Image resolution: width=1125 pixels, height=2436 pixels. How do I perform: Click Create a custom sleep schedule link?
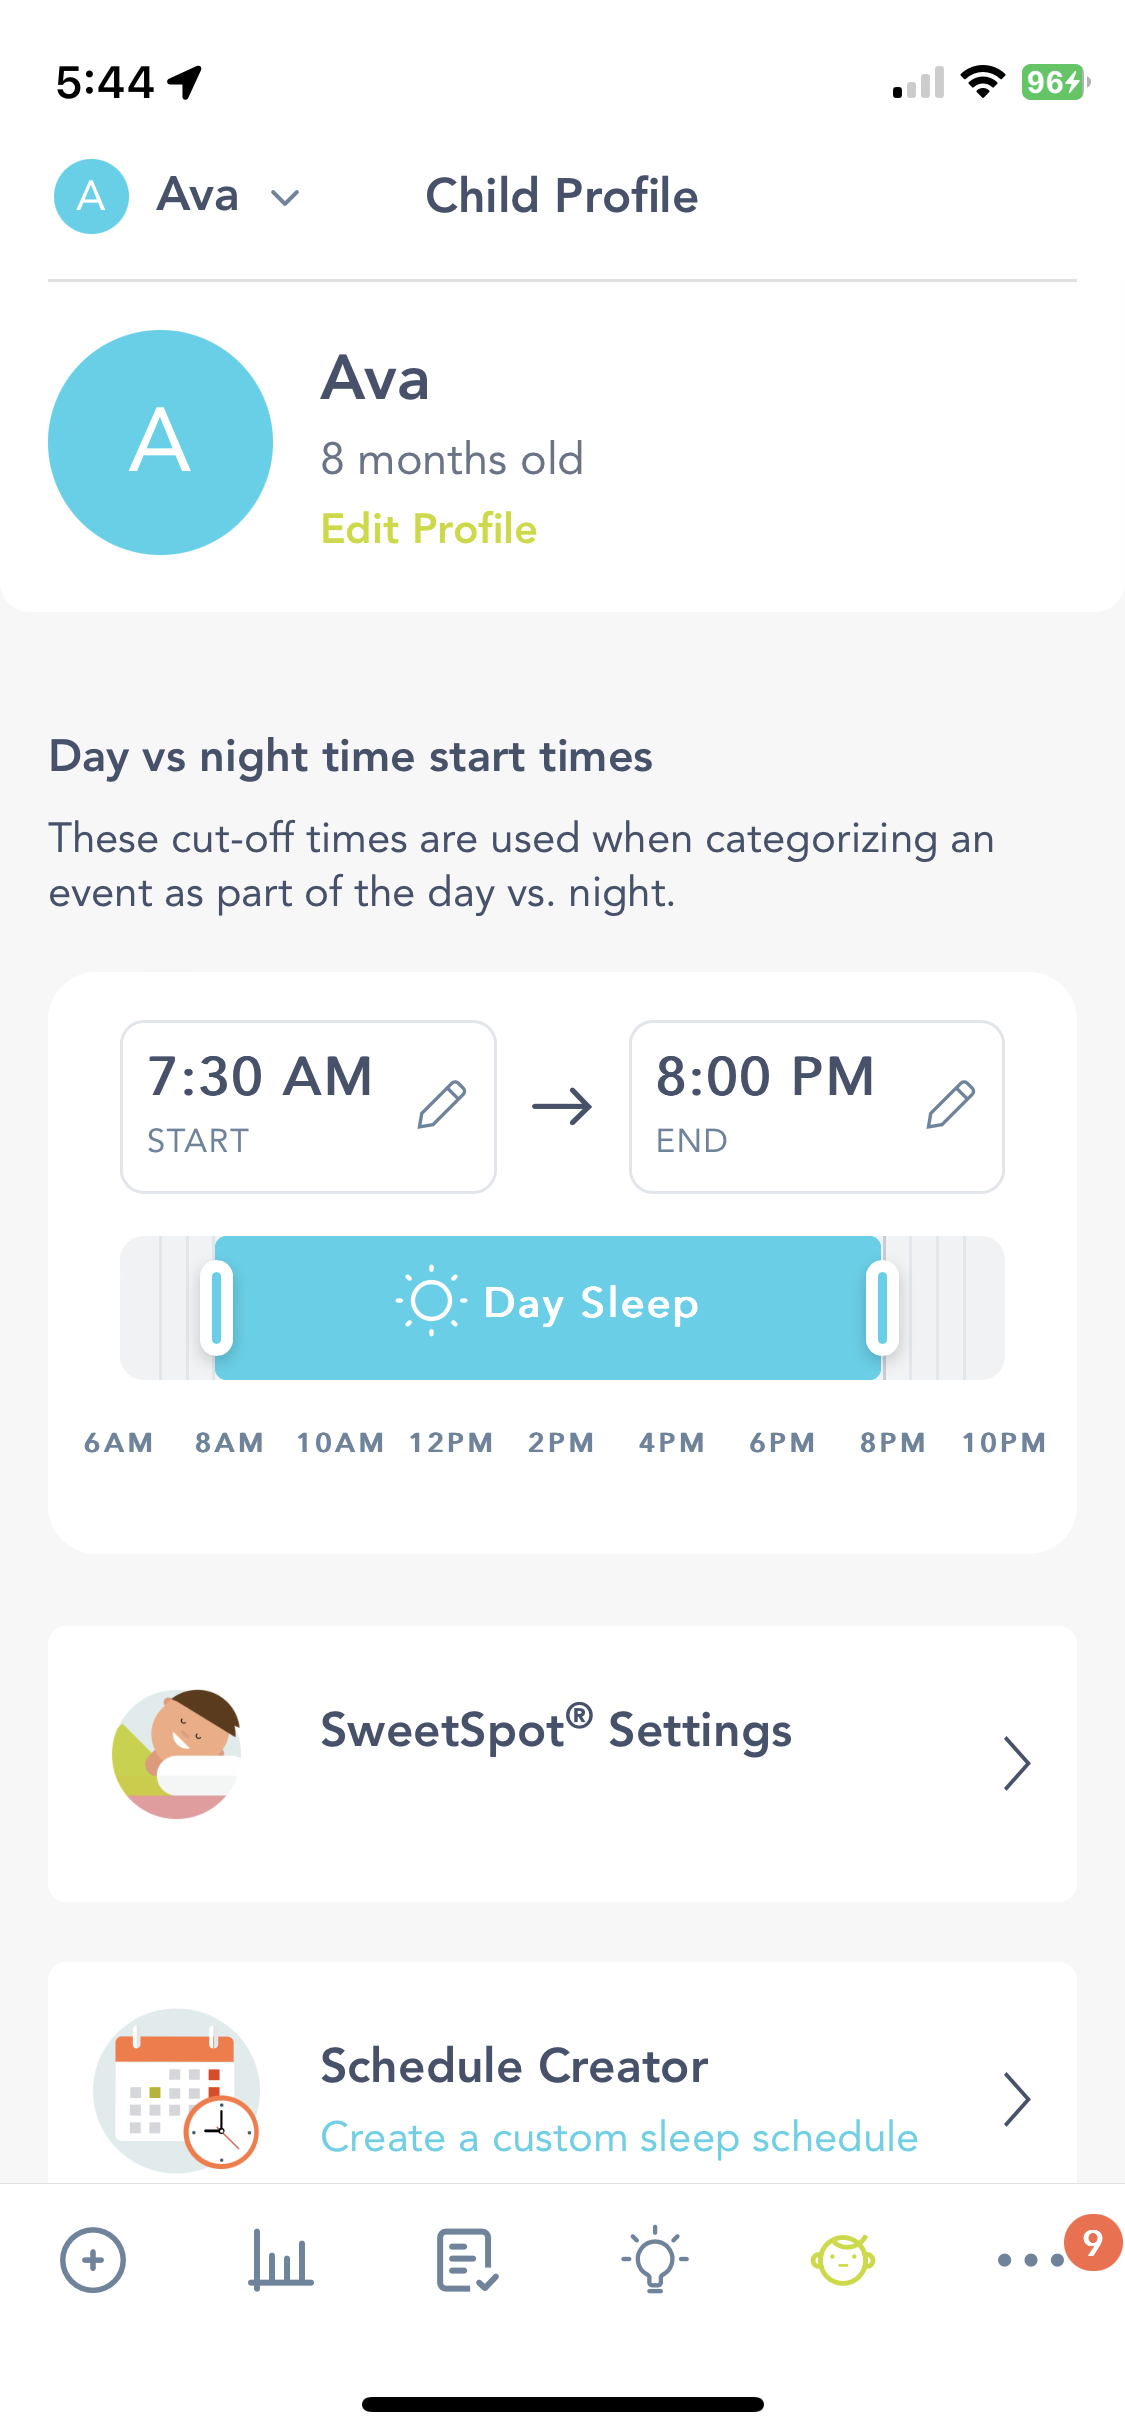619,2137
